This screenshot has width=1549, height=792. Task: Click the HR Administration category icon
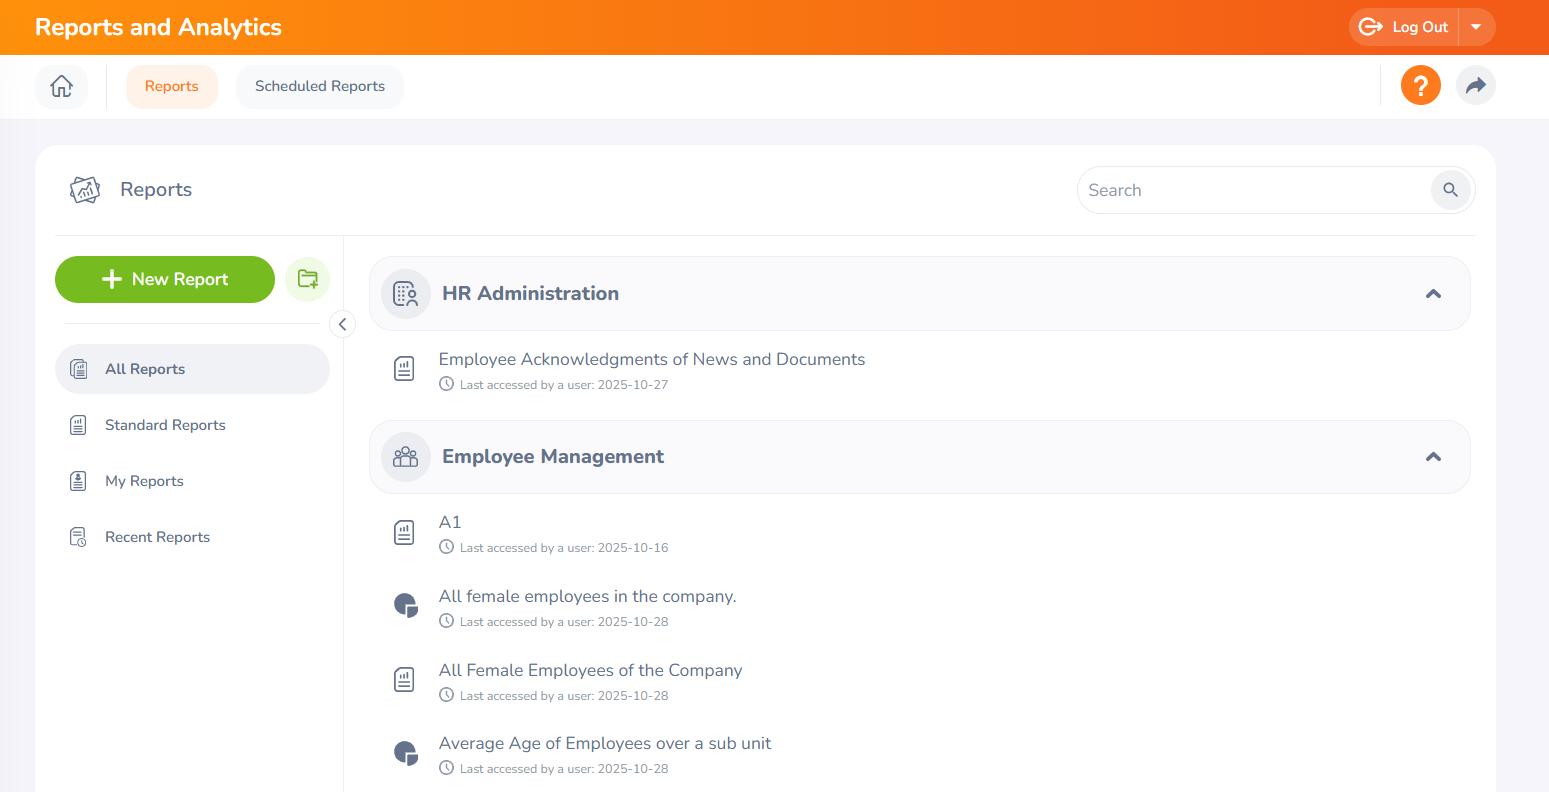coord(406,294)
